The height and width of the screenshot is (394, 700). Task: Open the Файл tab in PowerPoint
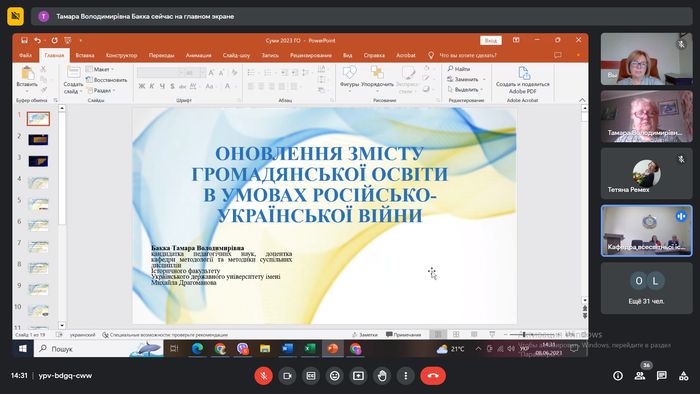click(25, 55)
